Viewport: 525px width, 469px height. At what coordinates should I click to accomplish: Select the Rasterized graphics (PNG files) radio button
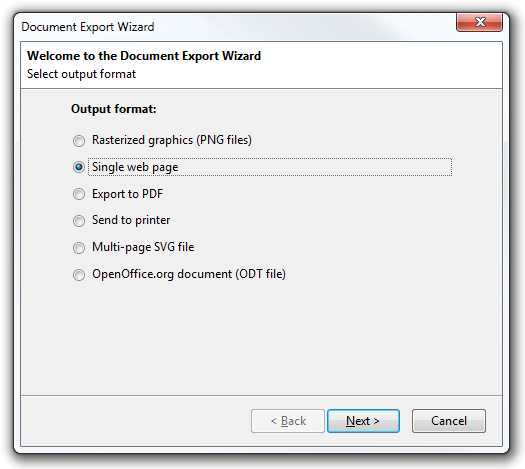(79, 141)
